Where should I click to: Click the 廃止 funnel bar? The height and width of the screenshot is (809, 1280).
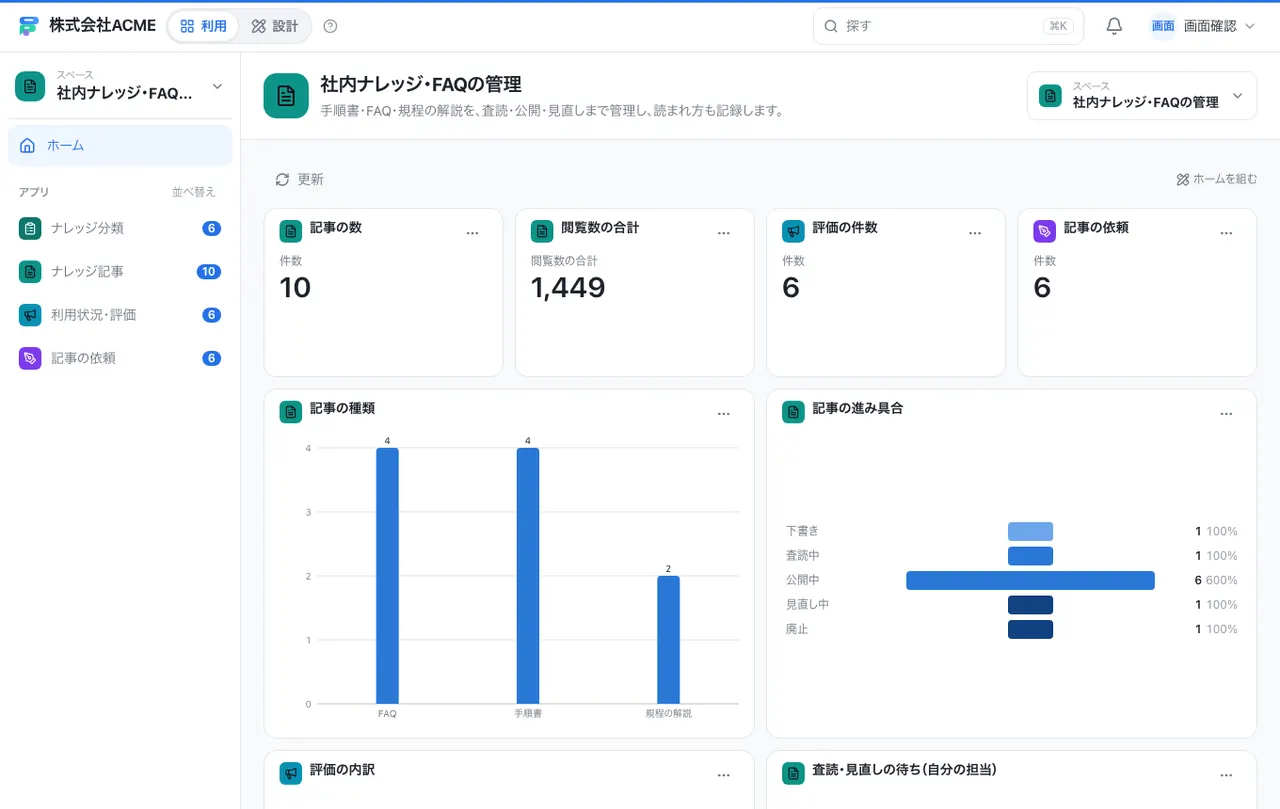(x=1030, y=629)
